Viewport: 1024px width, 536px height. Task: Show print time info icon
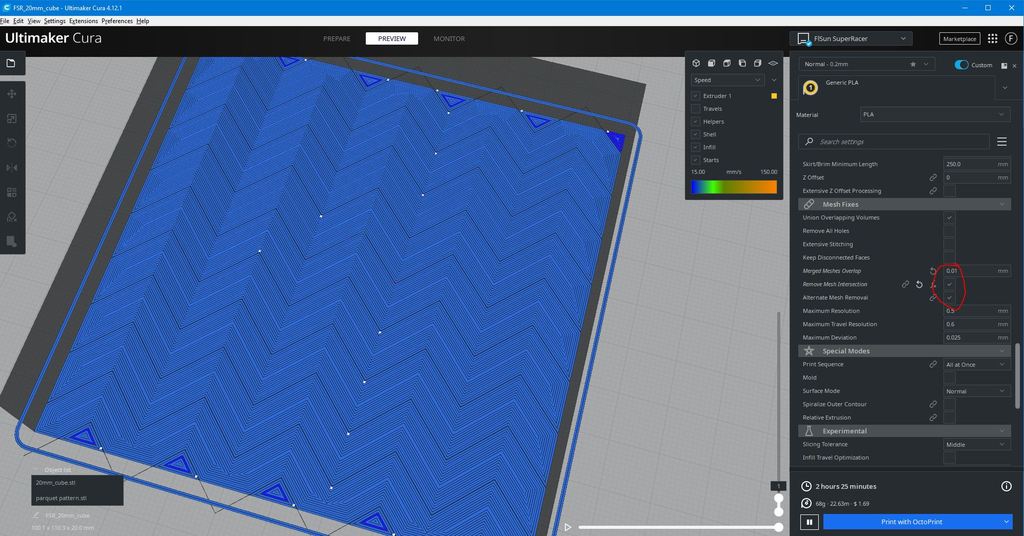(x=1006, y=486)
